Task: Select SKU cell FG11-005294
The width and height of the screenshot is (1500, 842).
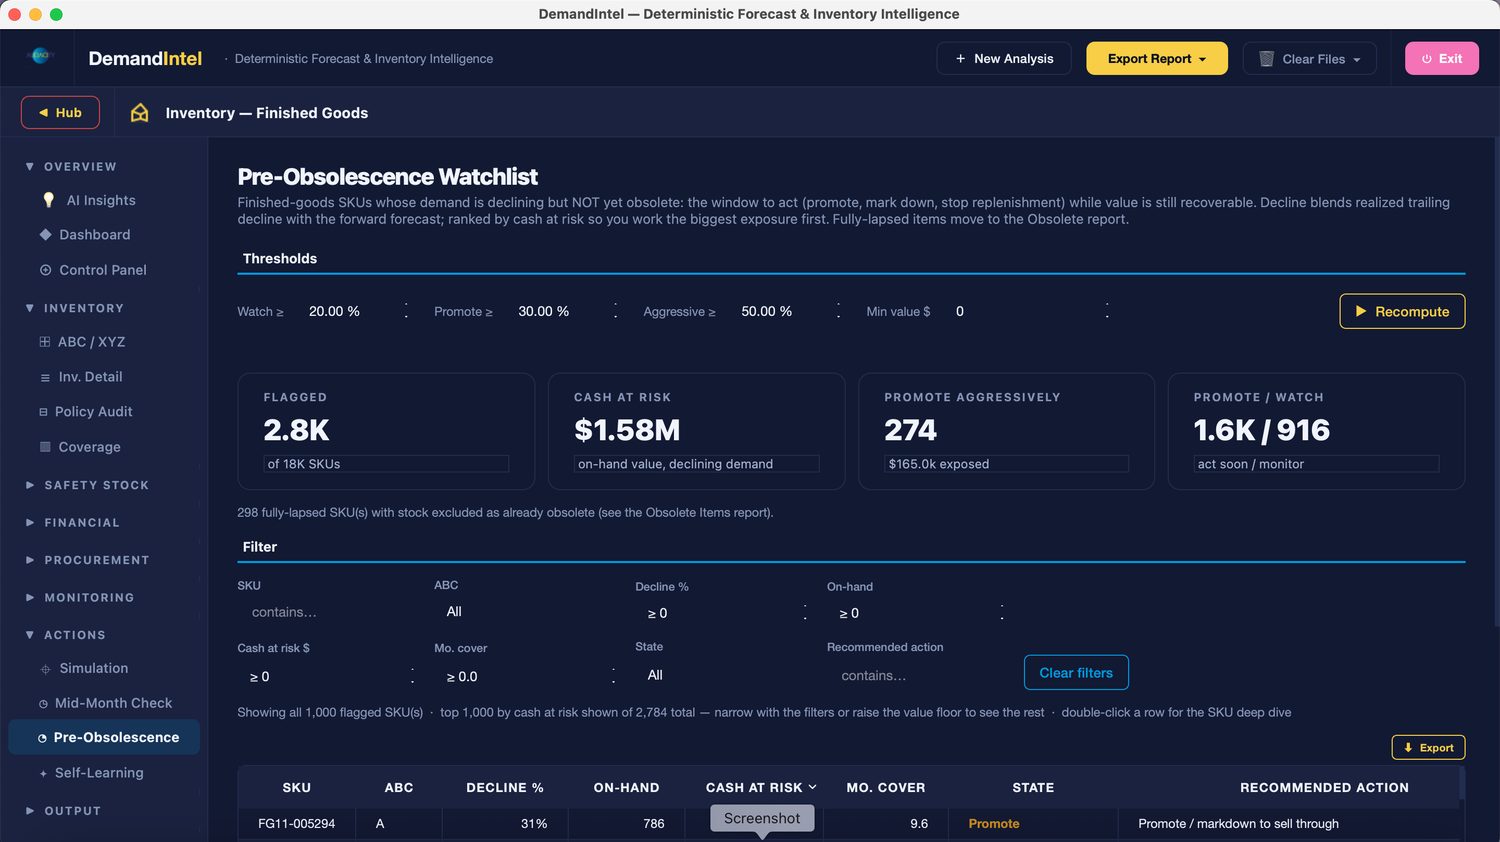Action: [x=296, y=824]
